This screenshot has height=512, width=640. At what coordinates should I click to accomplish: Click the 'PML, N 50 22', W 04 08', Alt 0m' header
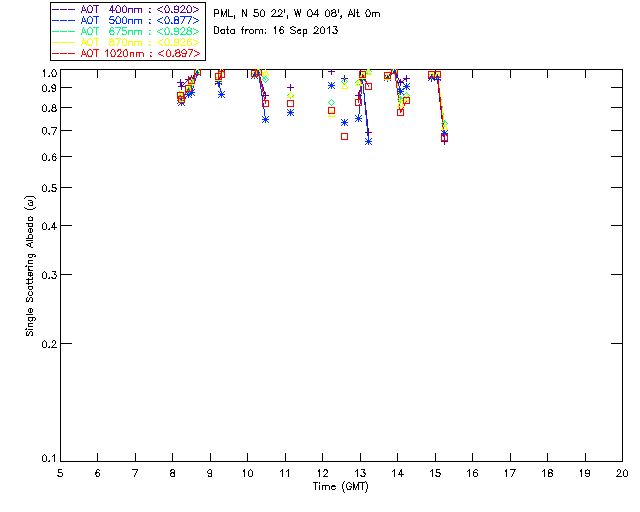click(297, 14)
